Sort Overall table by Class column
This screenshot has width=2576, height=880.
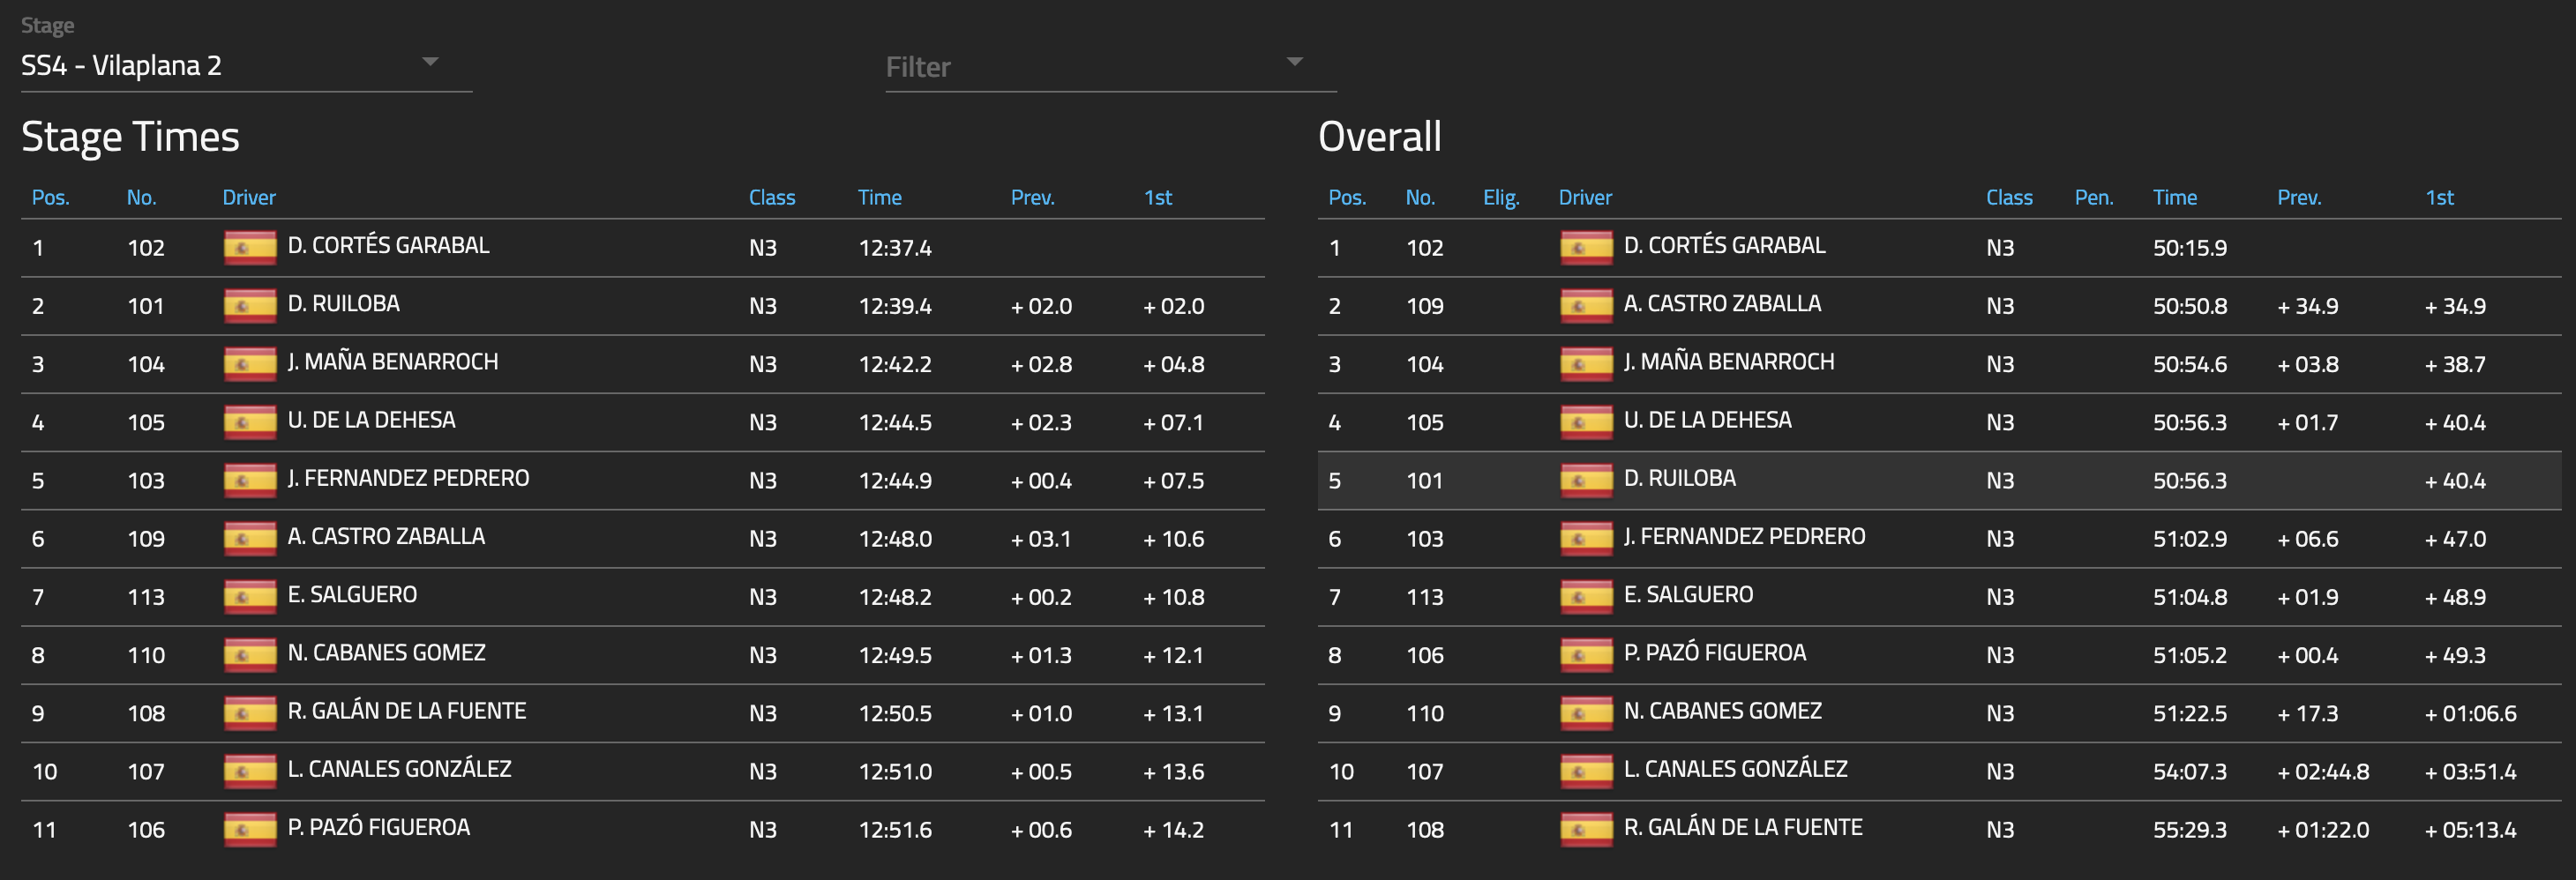pyautogui.click(x=2009, y=197)
